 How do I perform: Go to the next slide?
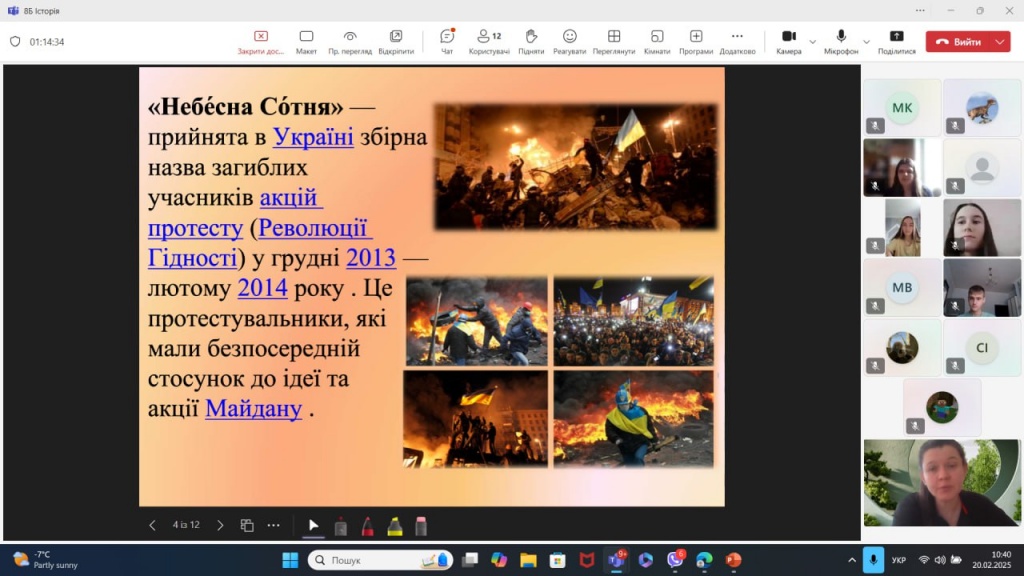pos(220,525)
